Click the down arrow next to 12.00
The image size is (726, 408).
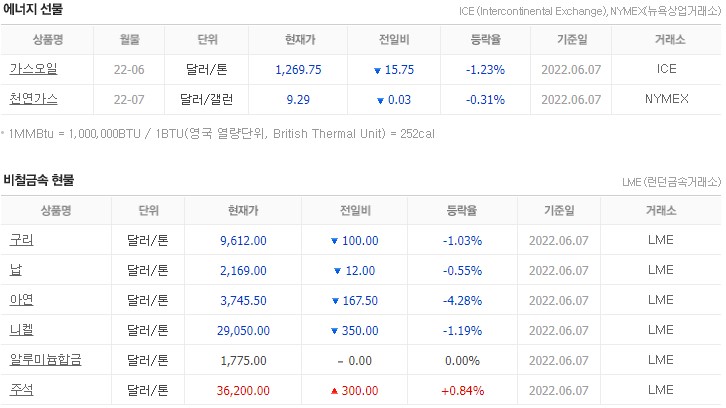(338, 271)
